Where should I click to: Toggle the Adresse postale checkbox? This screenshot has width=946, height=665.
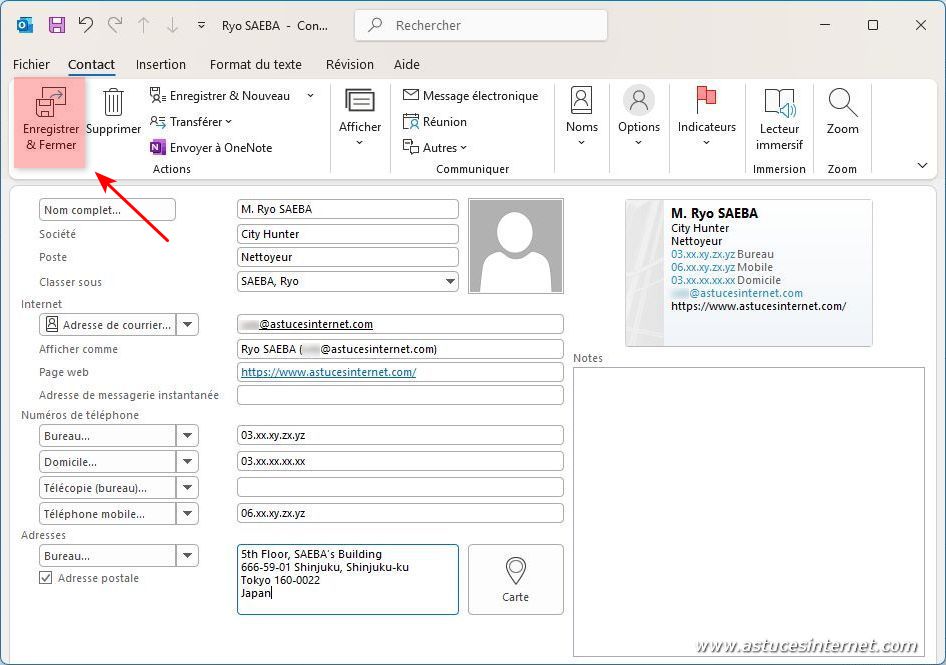pyautogui.click(x=46, y=578)
